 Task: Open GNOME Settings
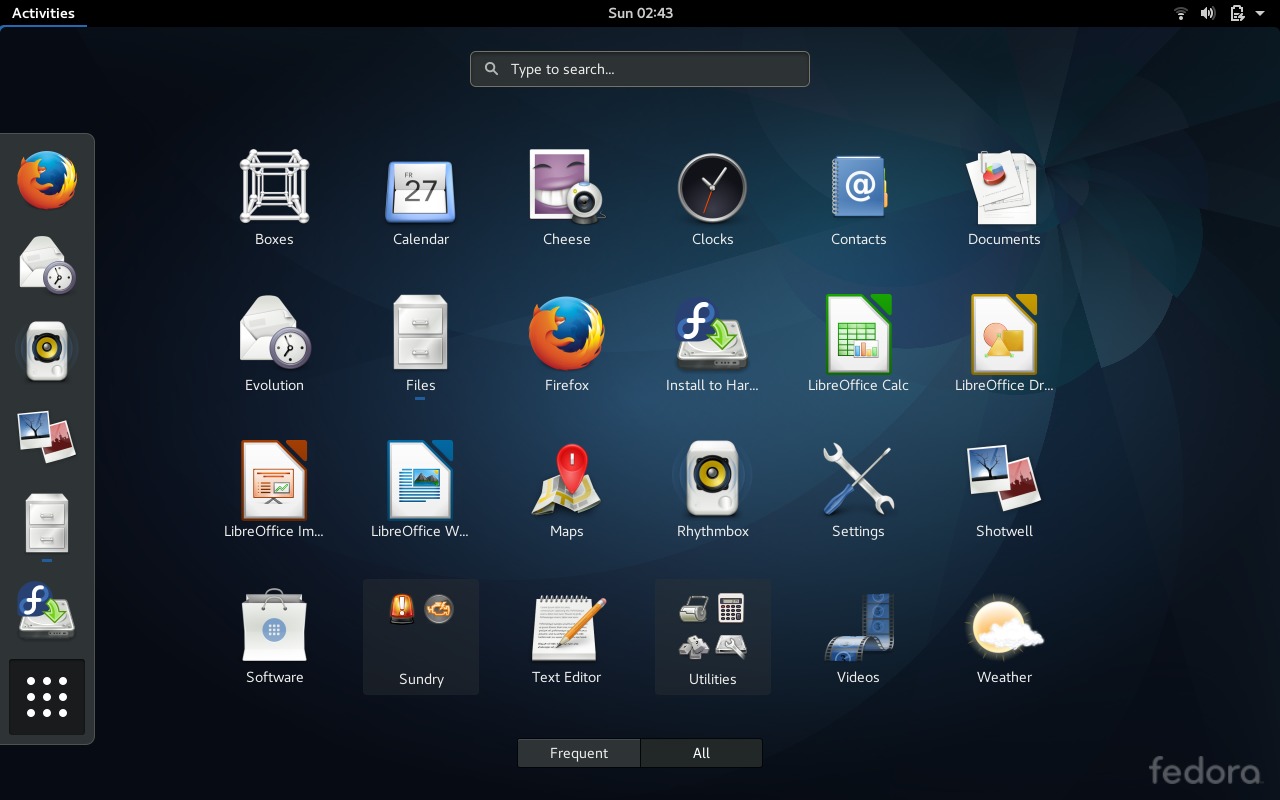point(858,478)
